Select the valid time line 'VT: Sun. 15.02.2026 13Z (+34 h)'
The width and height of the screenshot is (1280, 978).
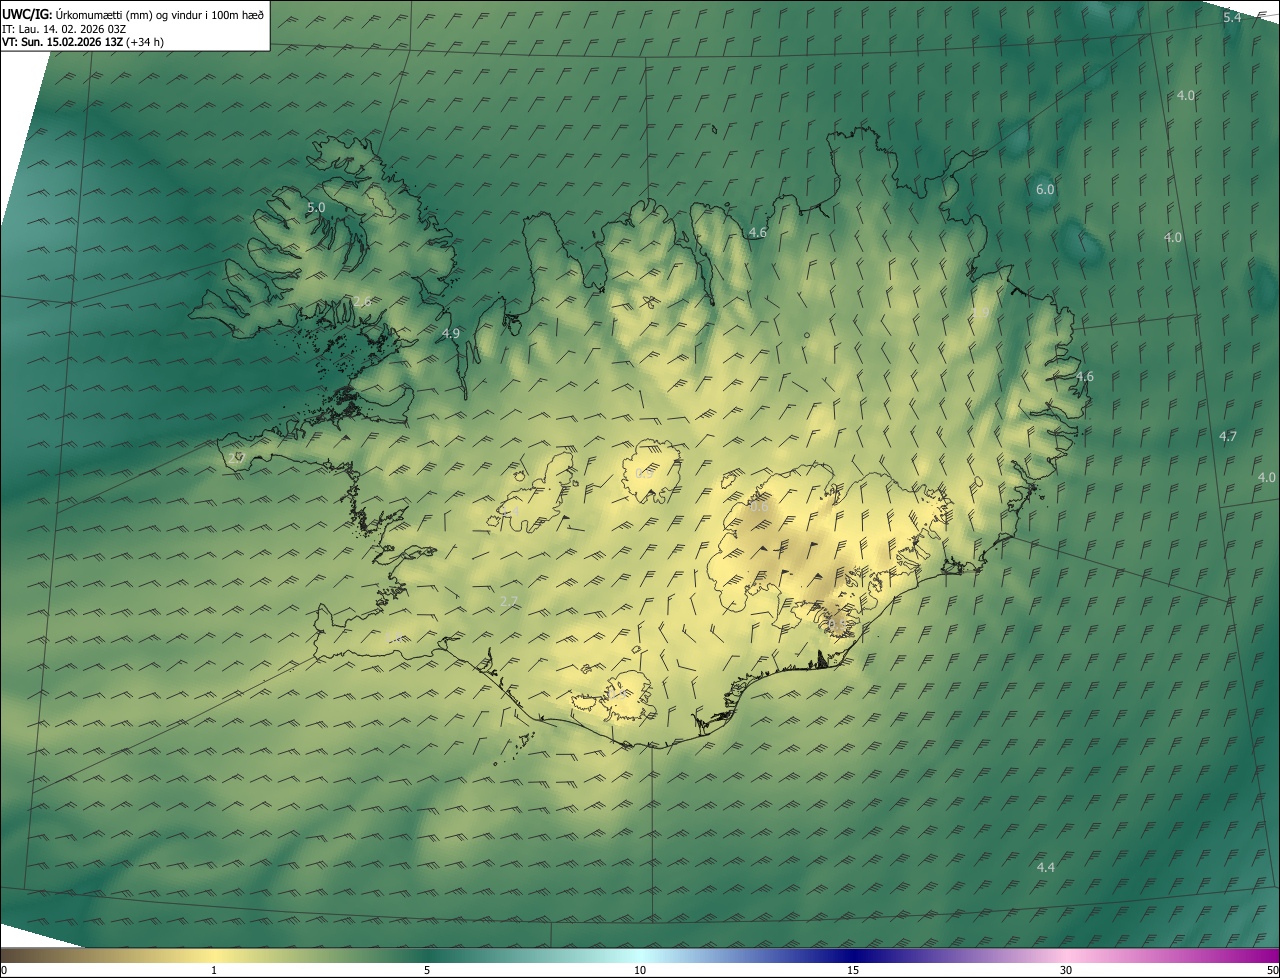[83, 42]
